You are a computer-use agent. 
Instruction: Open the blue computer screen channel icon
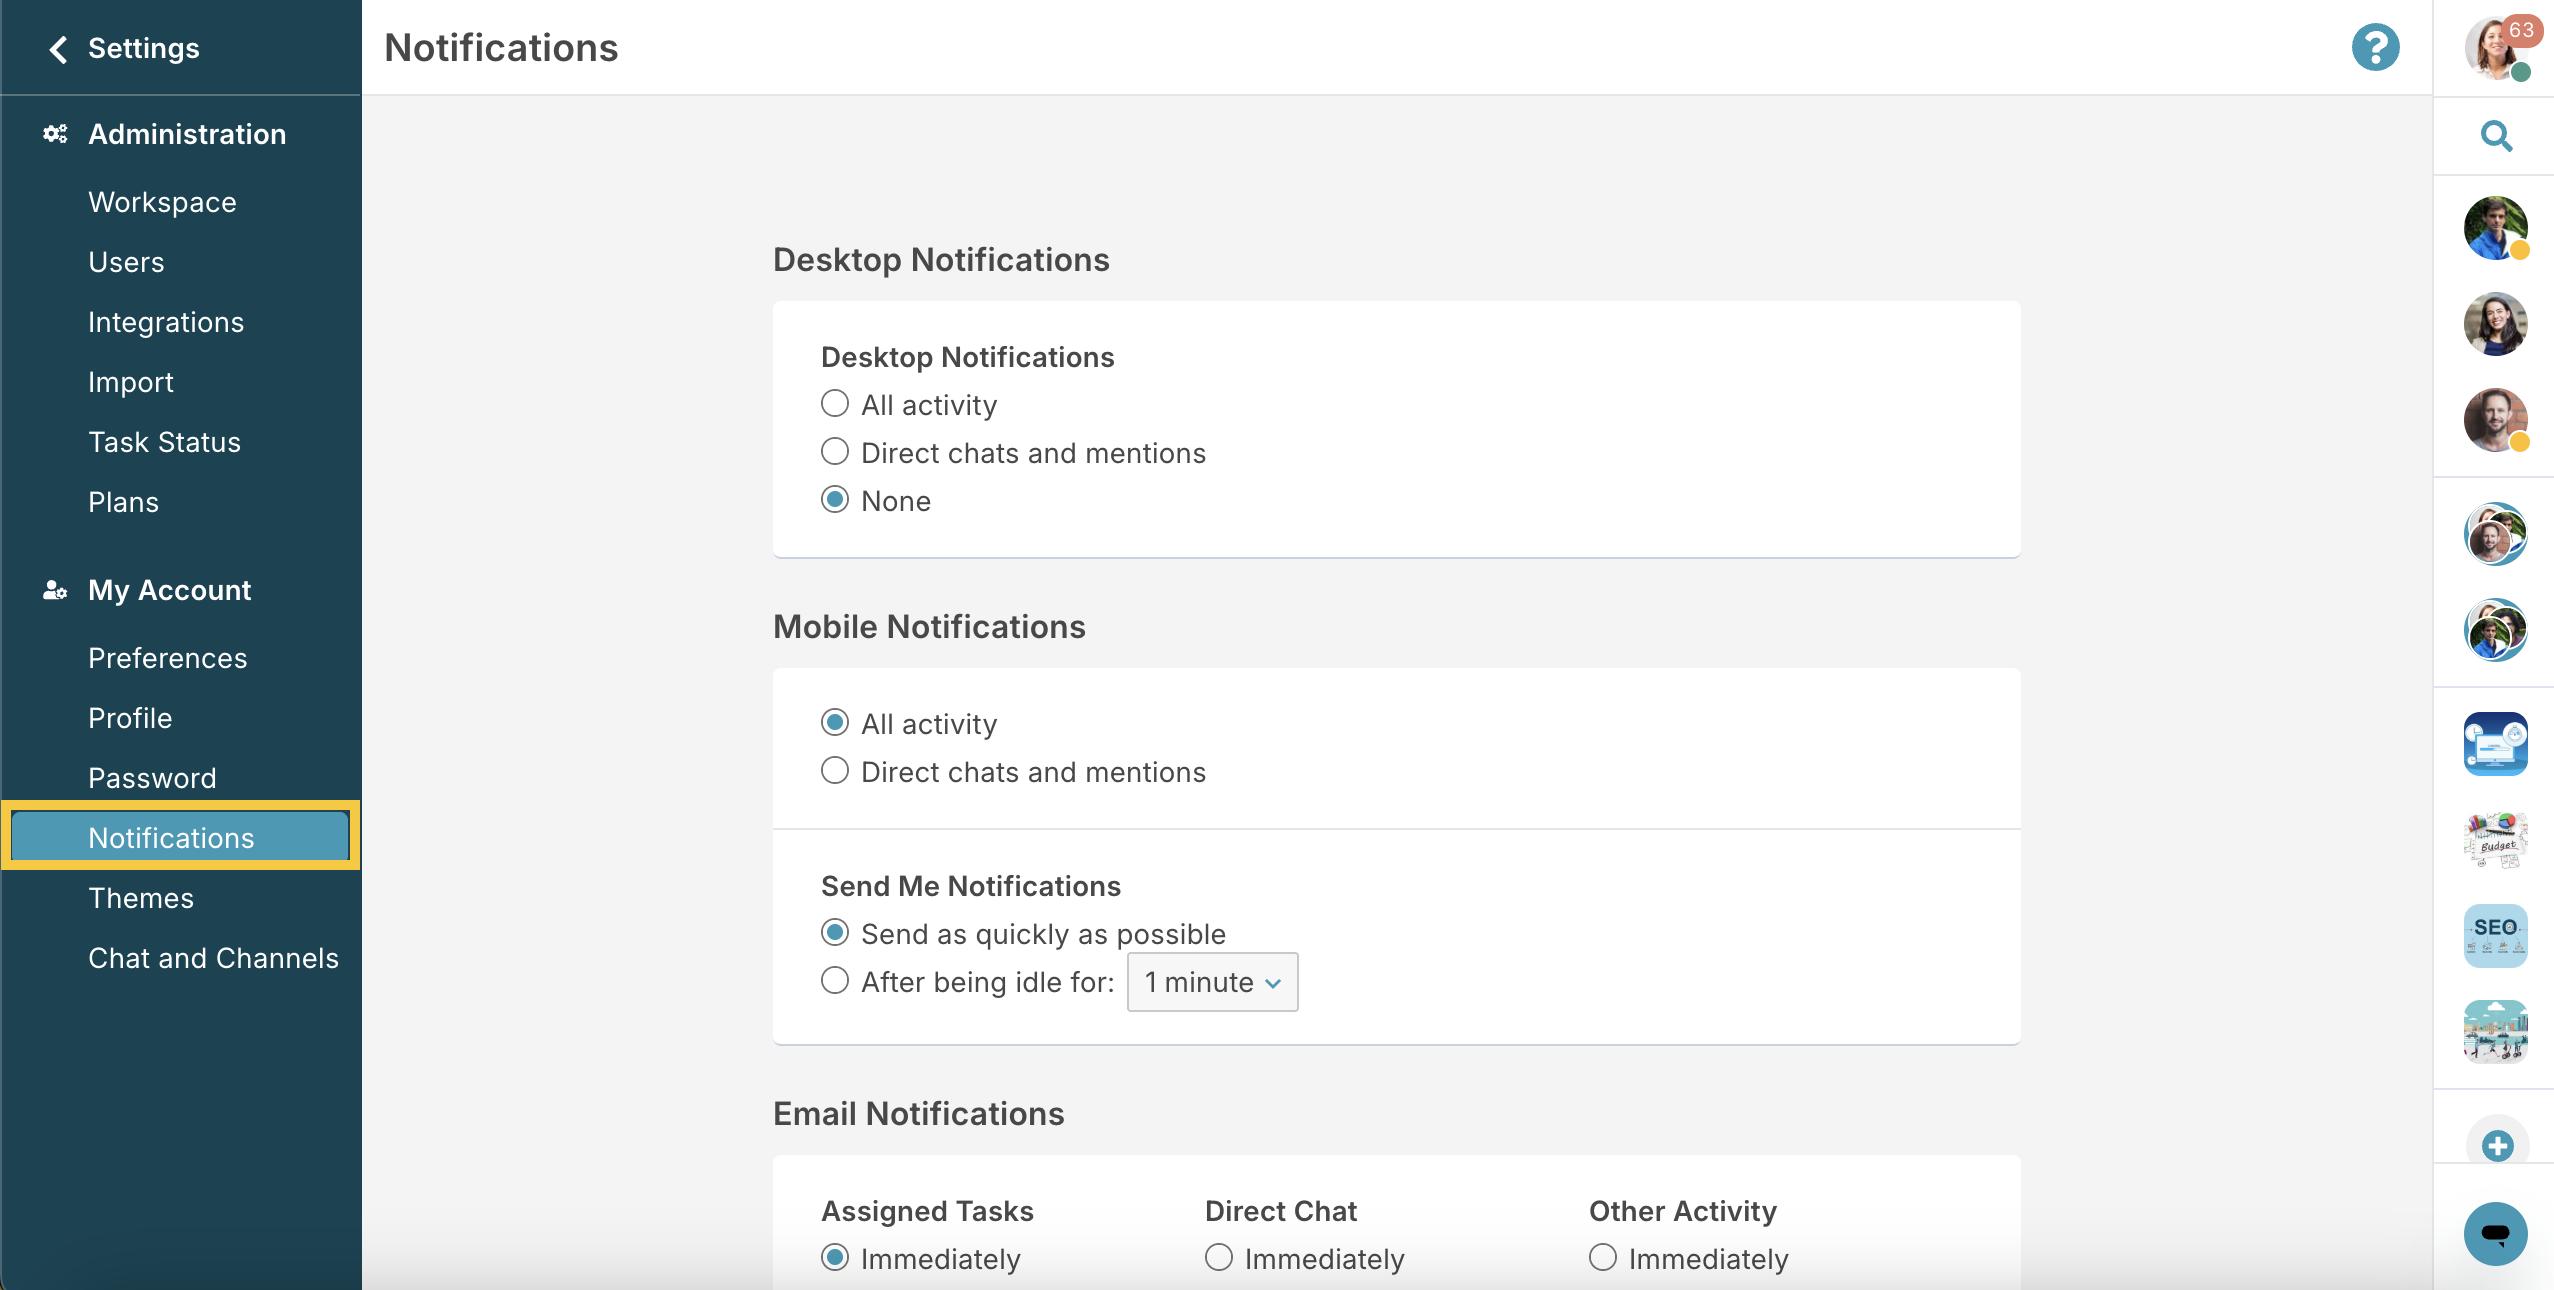(2496, 744)
